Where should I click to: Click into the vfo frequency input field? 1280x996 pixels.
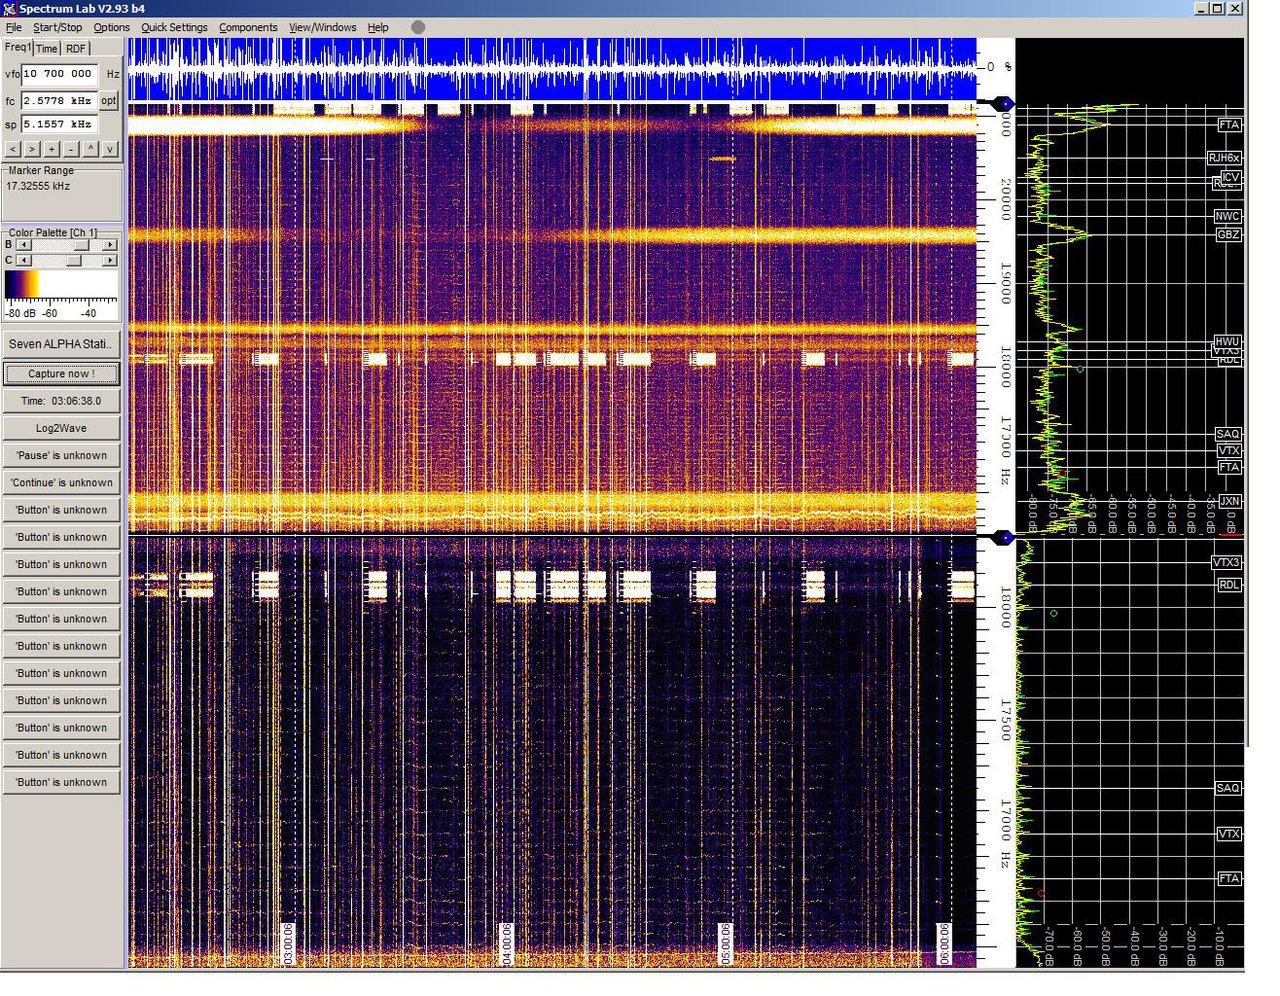[59, 74]
